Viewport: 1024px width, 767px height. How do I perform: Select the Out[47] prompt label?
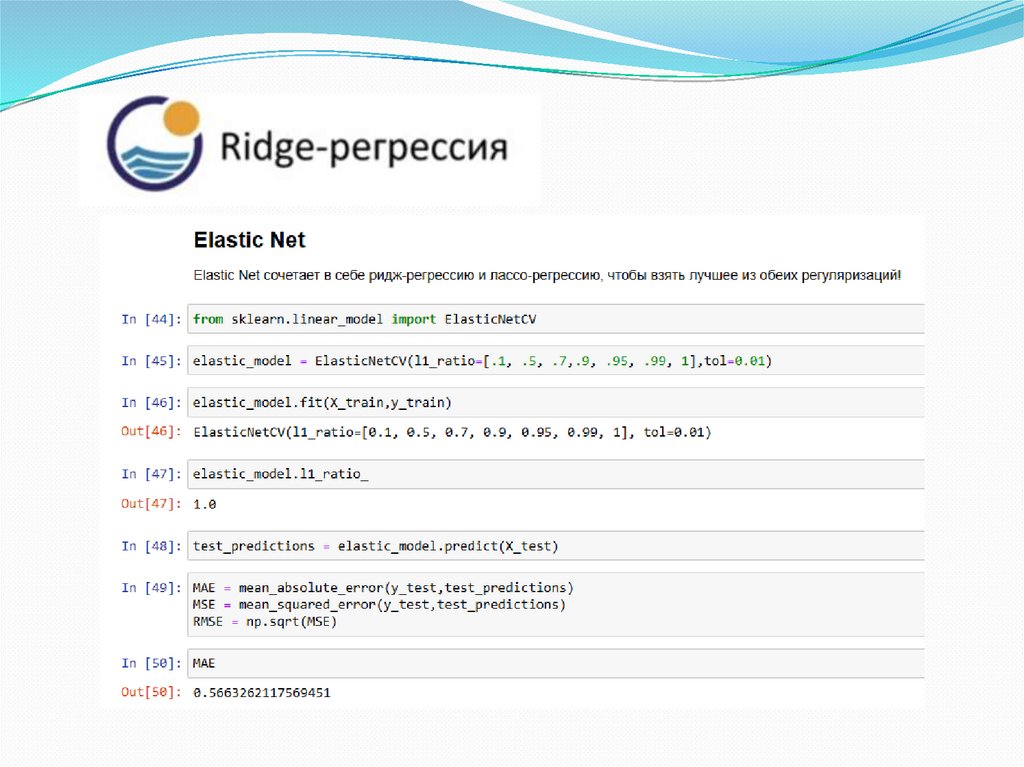tap(151, 503)
